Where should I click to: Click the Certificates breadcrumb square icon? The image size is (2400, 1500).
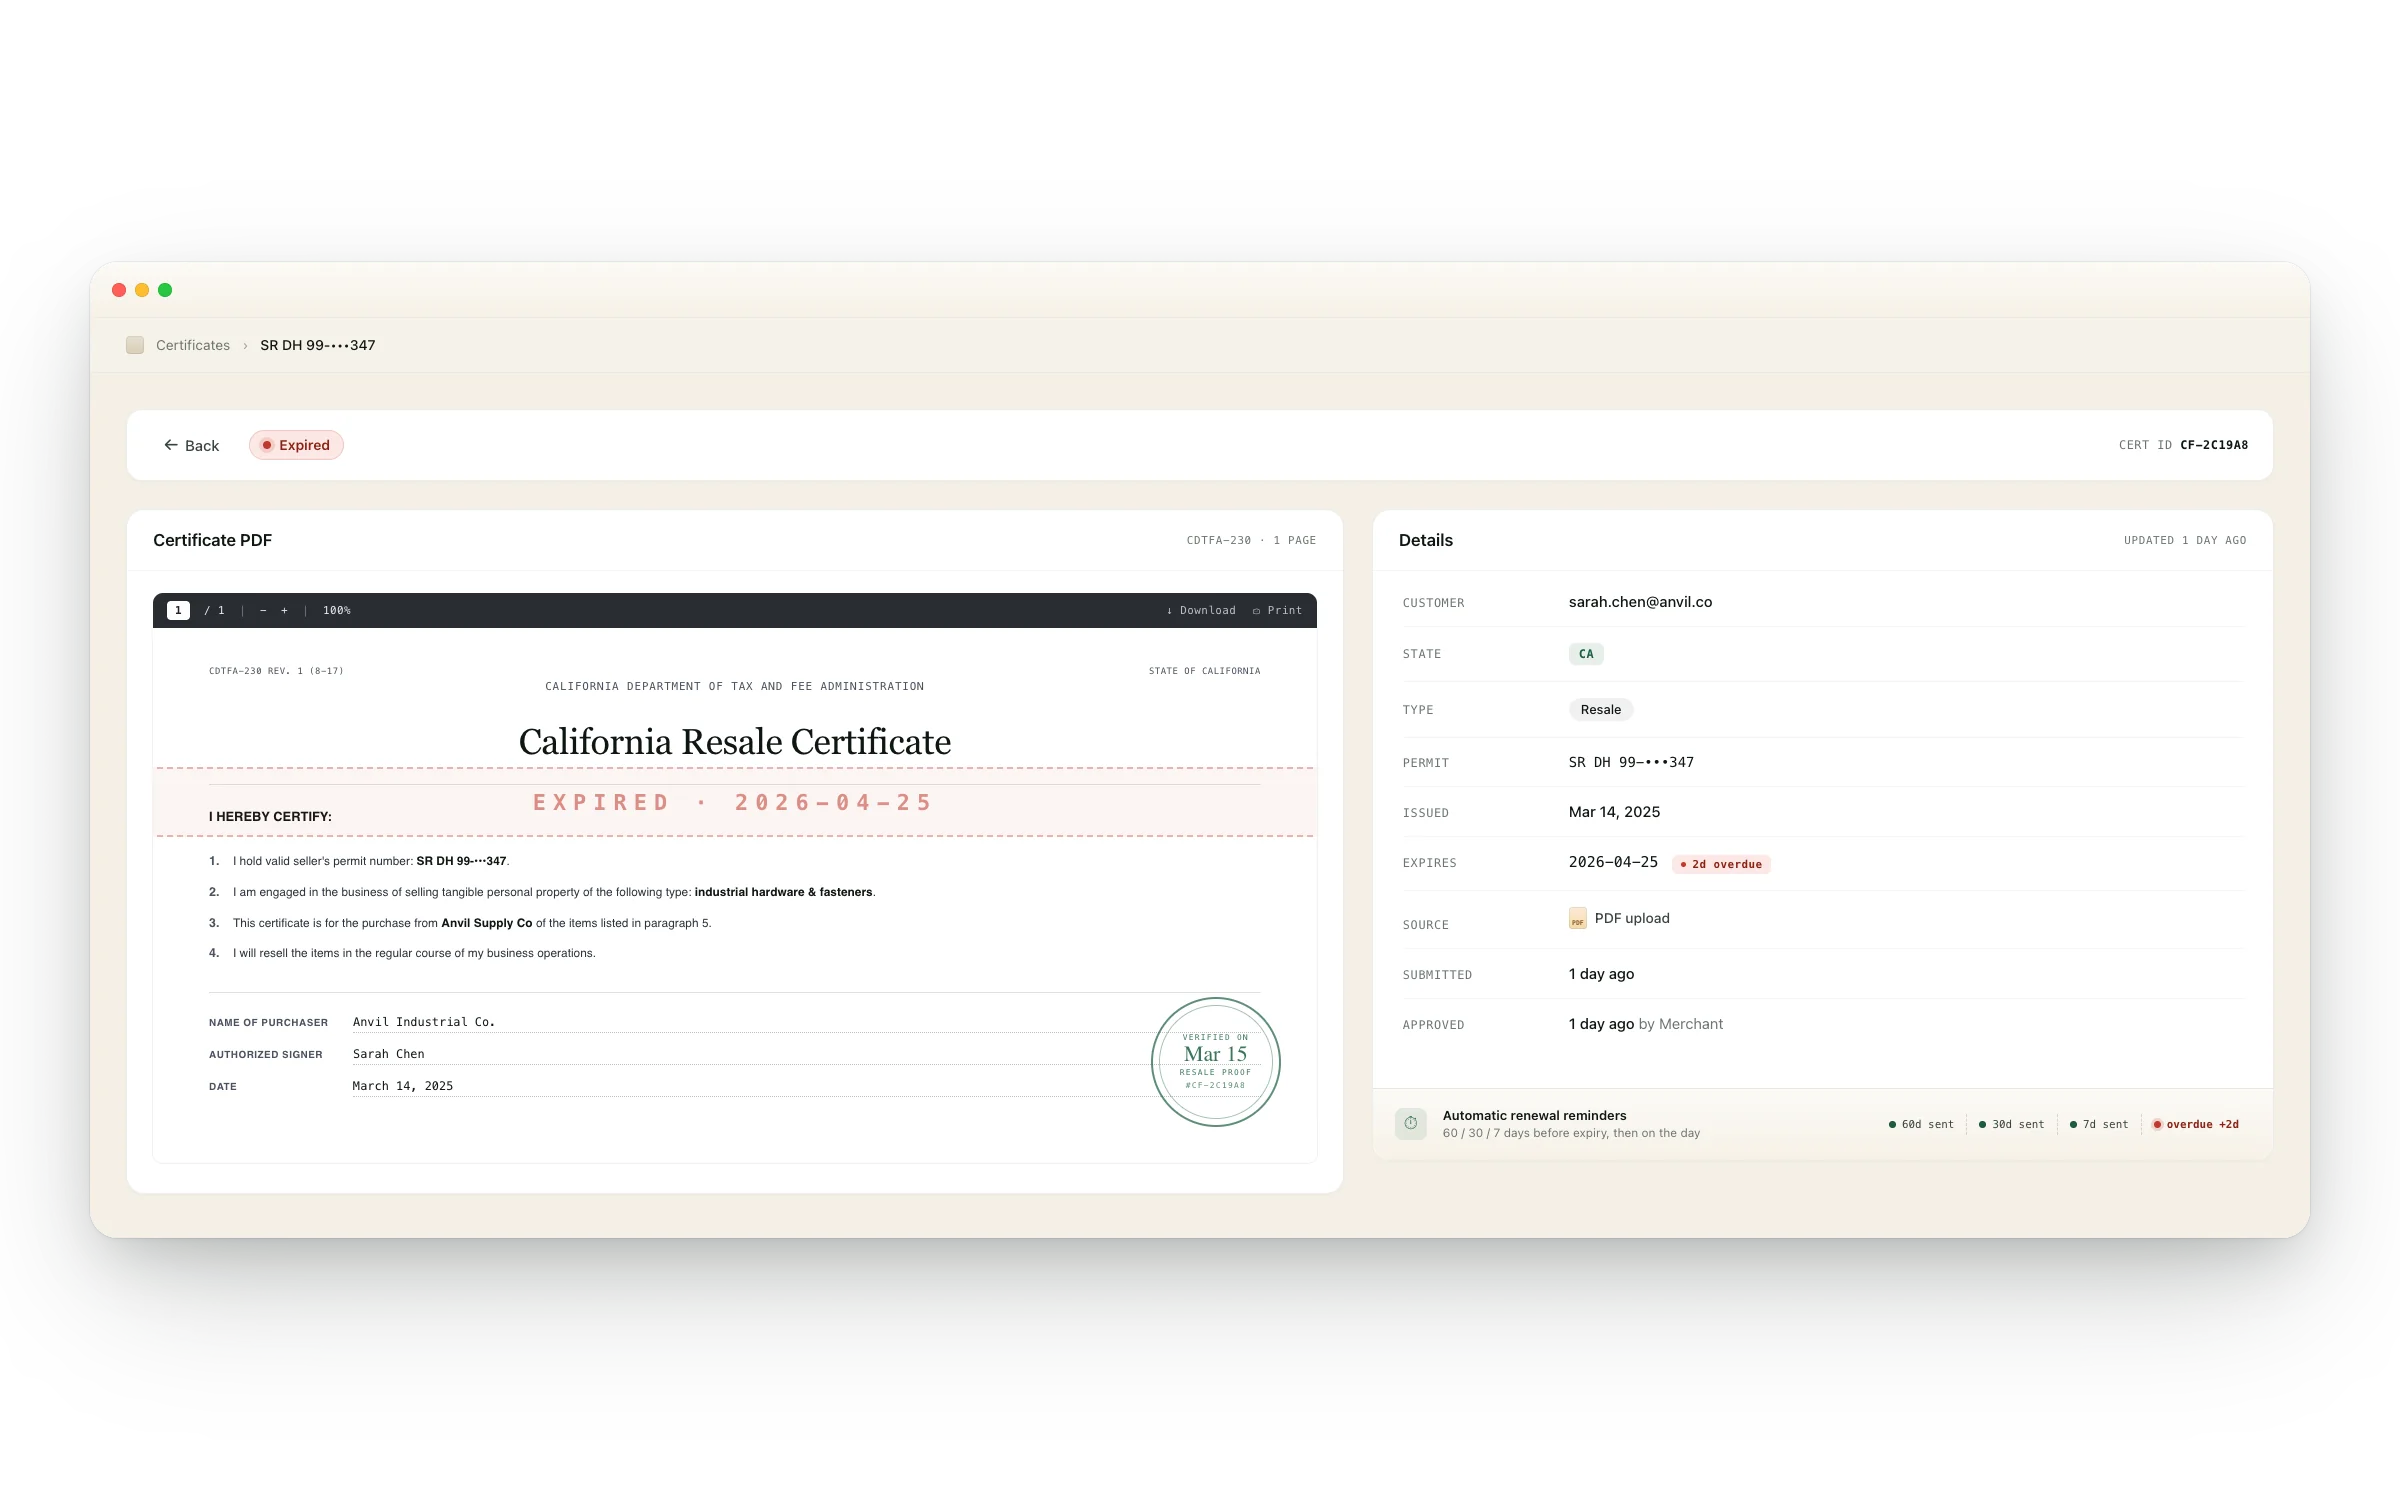tap(135, 345)
